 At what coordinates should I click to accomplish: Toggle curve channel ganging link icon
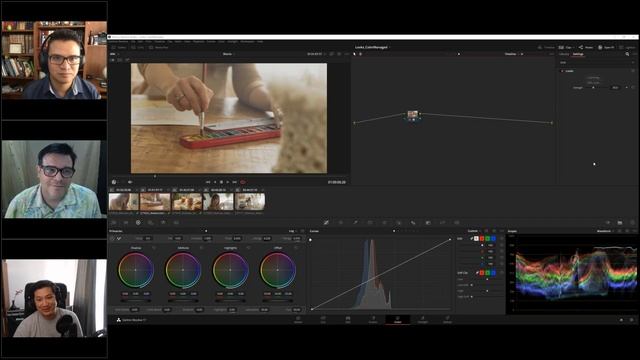click(x=471, y=238)
